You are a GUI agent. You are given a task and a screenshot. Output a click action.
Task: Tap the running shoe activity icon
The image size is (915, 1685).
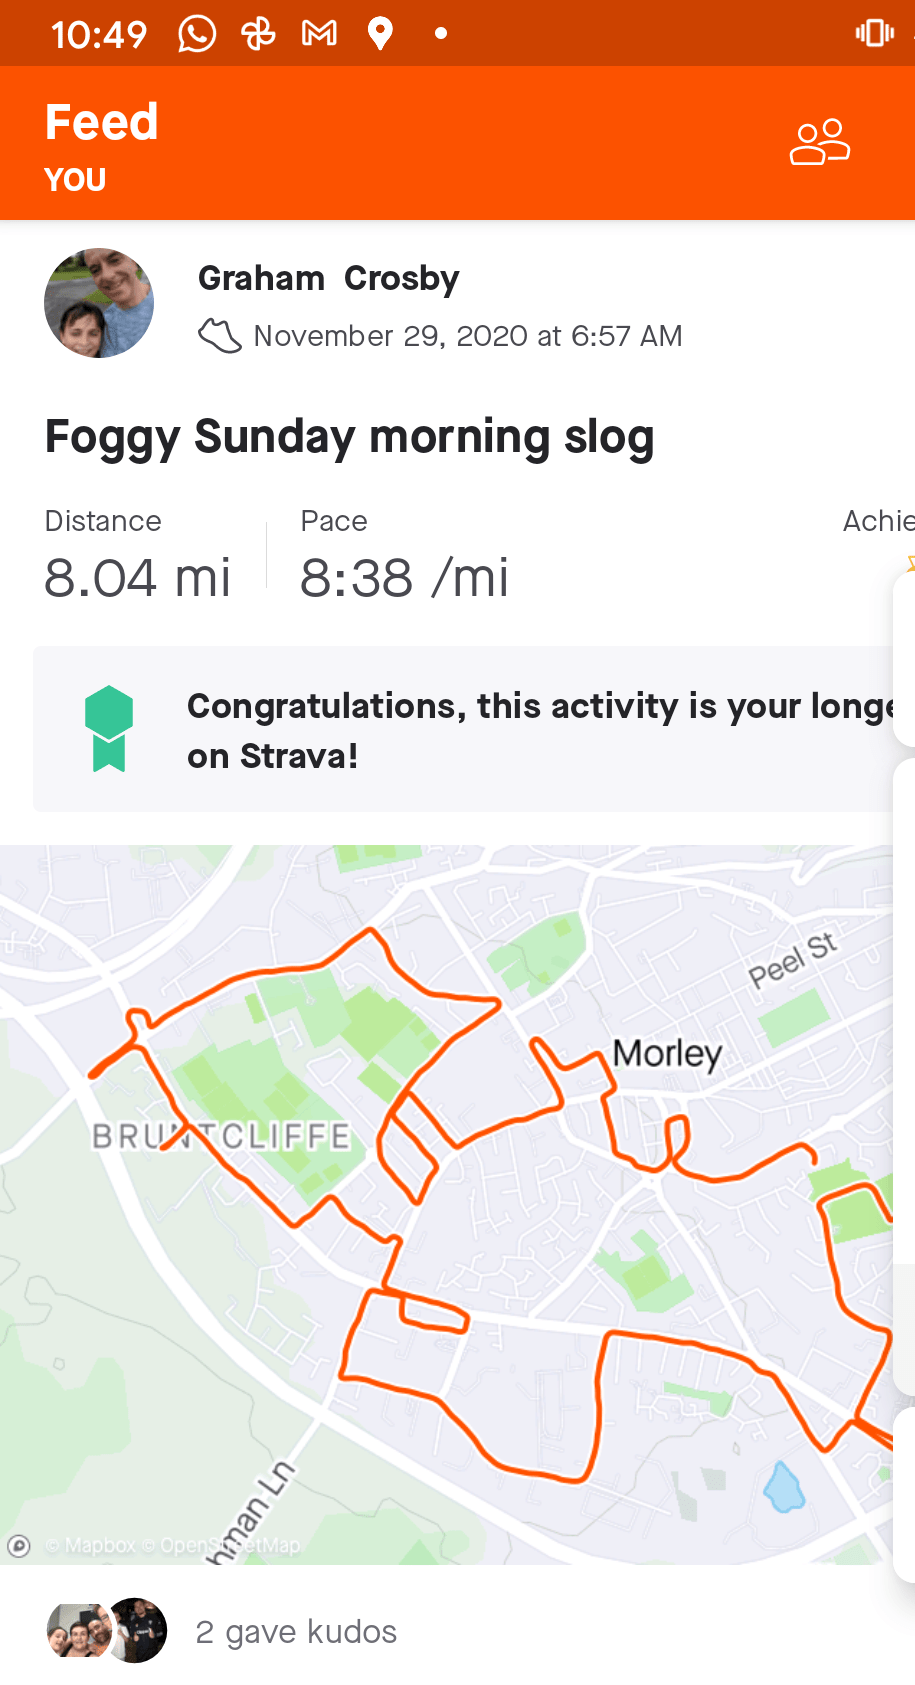(x=220, y=336)
